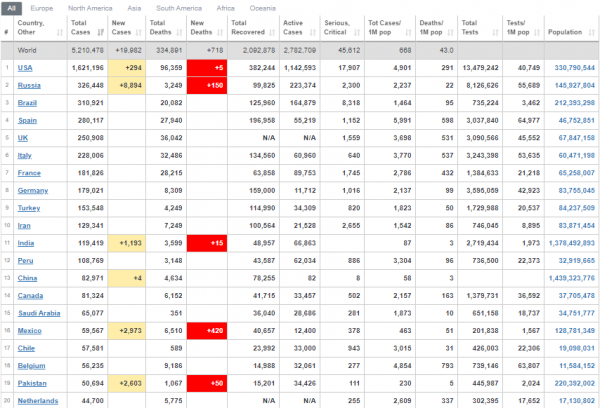Sort by Population arrows icon
Screen dimensions: 600x408
[x=592, y=33]
